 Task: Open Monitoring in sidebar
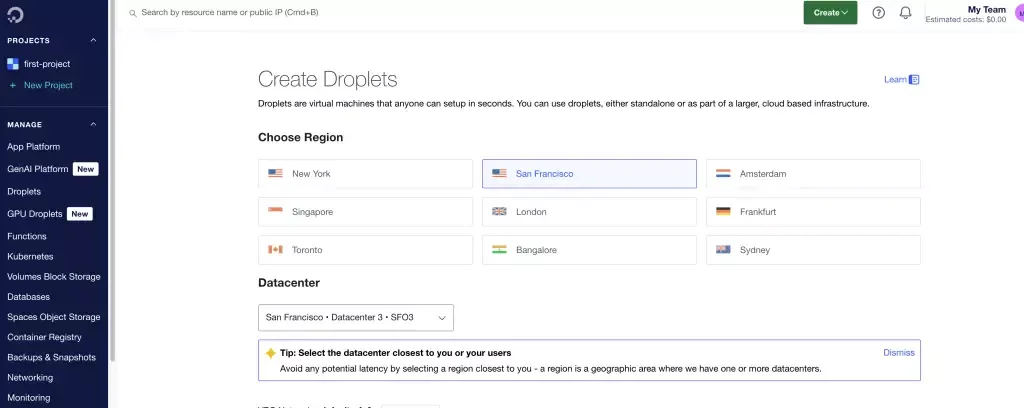click(x=29, y=398)
